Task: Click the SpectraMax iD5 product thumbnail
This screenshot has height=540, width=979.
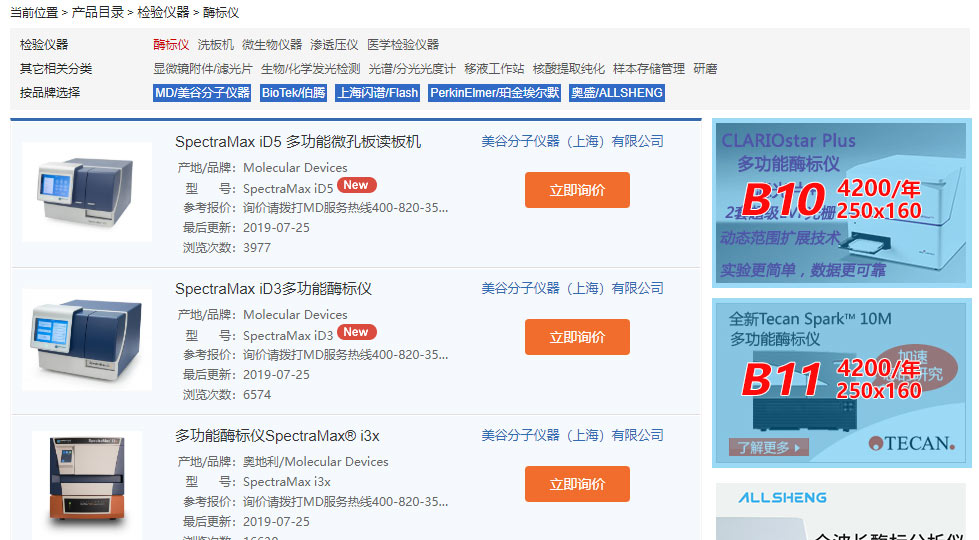Action: [86, 192]
